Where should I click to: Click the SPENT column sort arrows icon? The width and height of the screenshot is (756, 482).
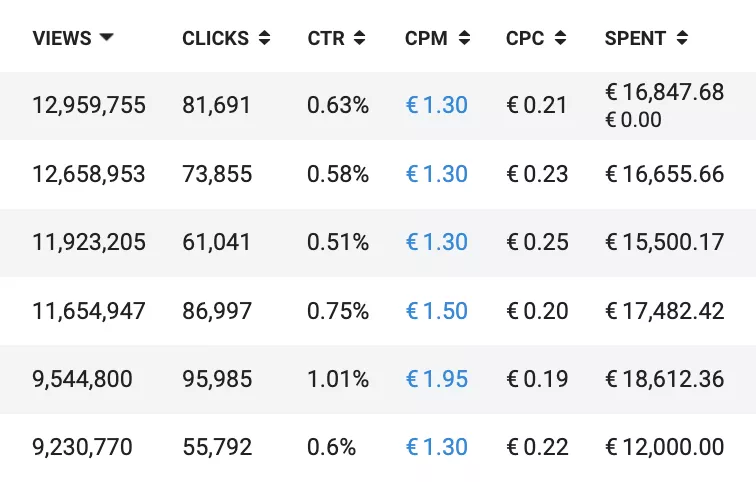click(x=682, y=38)
